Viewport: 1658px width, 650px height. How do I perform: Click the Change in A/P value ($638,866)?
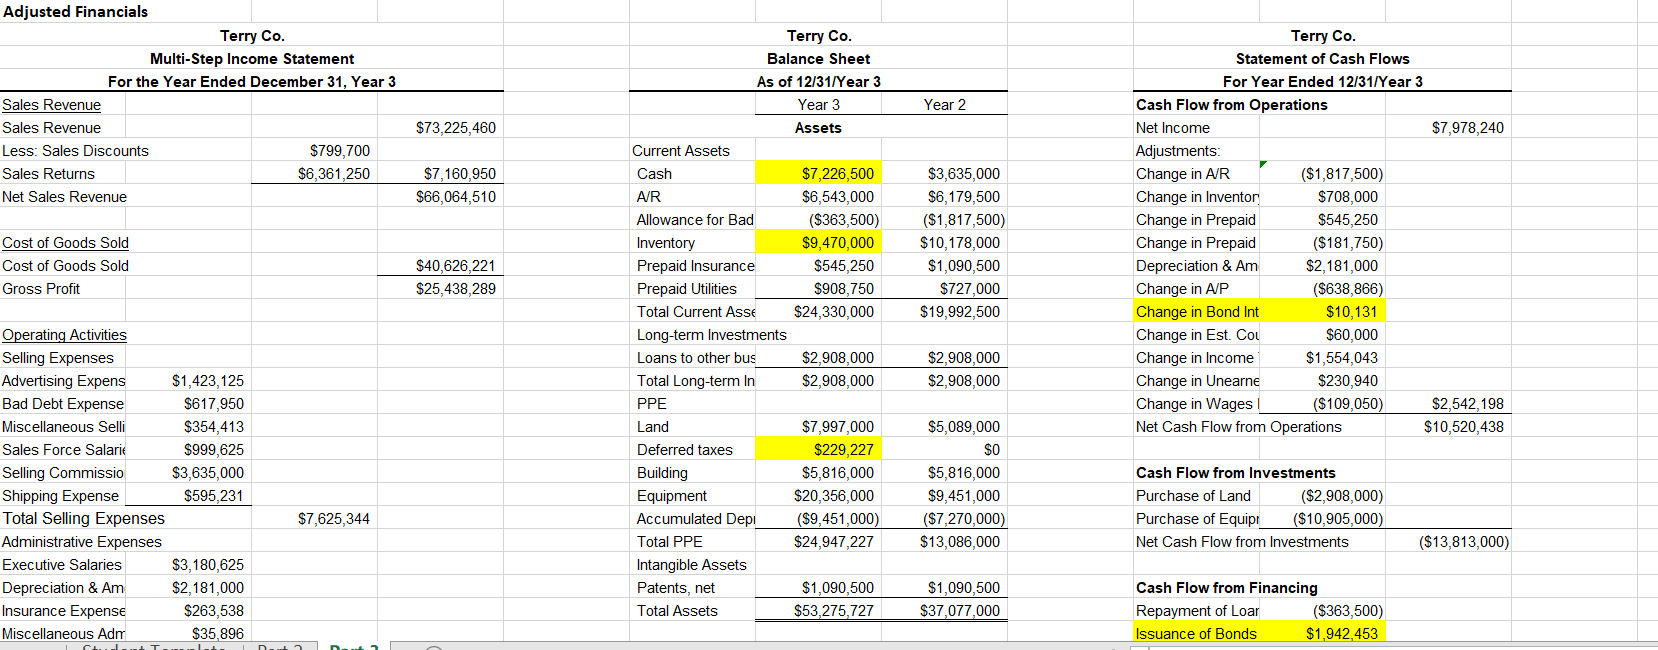coord(1348,289)
